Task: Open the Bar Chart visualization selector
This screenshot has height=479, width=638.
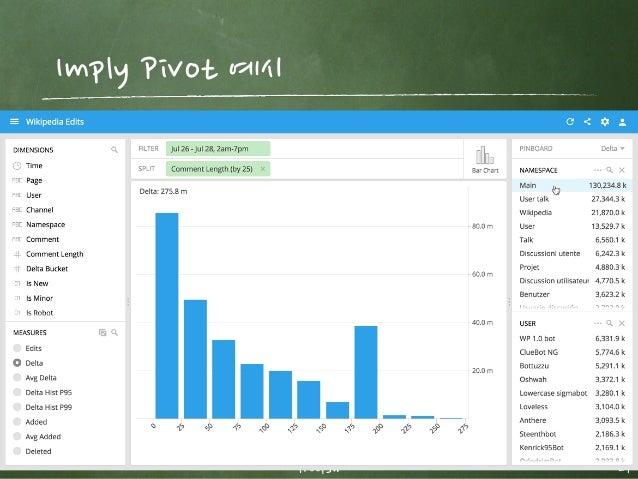Action: pyautogui.click(x=485, y=159)
